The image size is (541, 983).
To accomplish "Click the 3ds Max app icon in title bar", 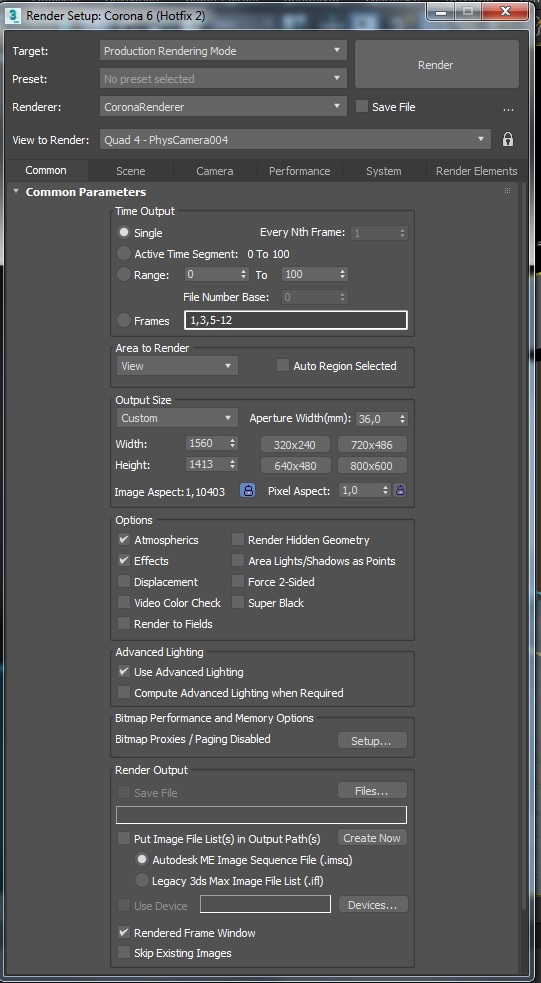I will click(x=14, y=15).
